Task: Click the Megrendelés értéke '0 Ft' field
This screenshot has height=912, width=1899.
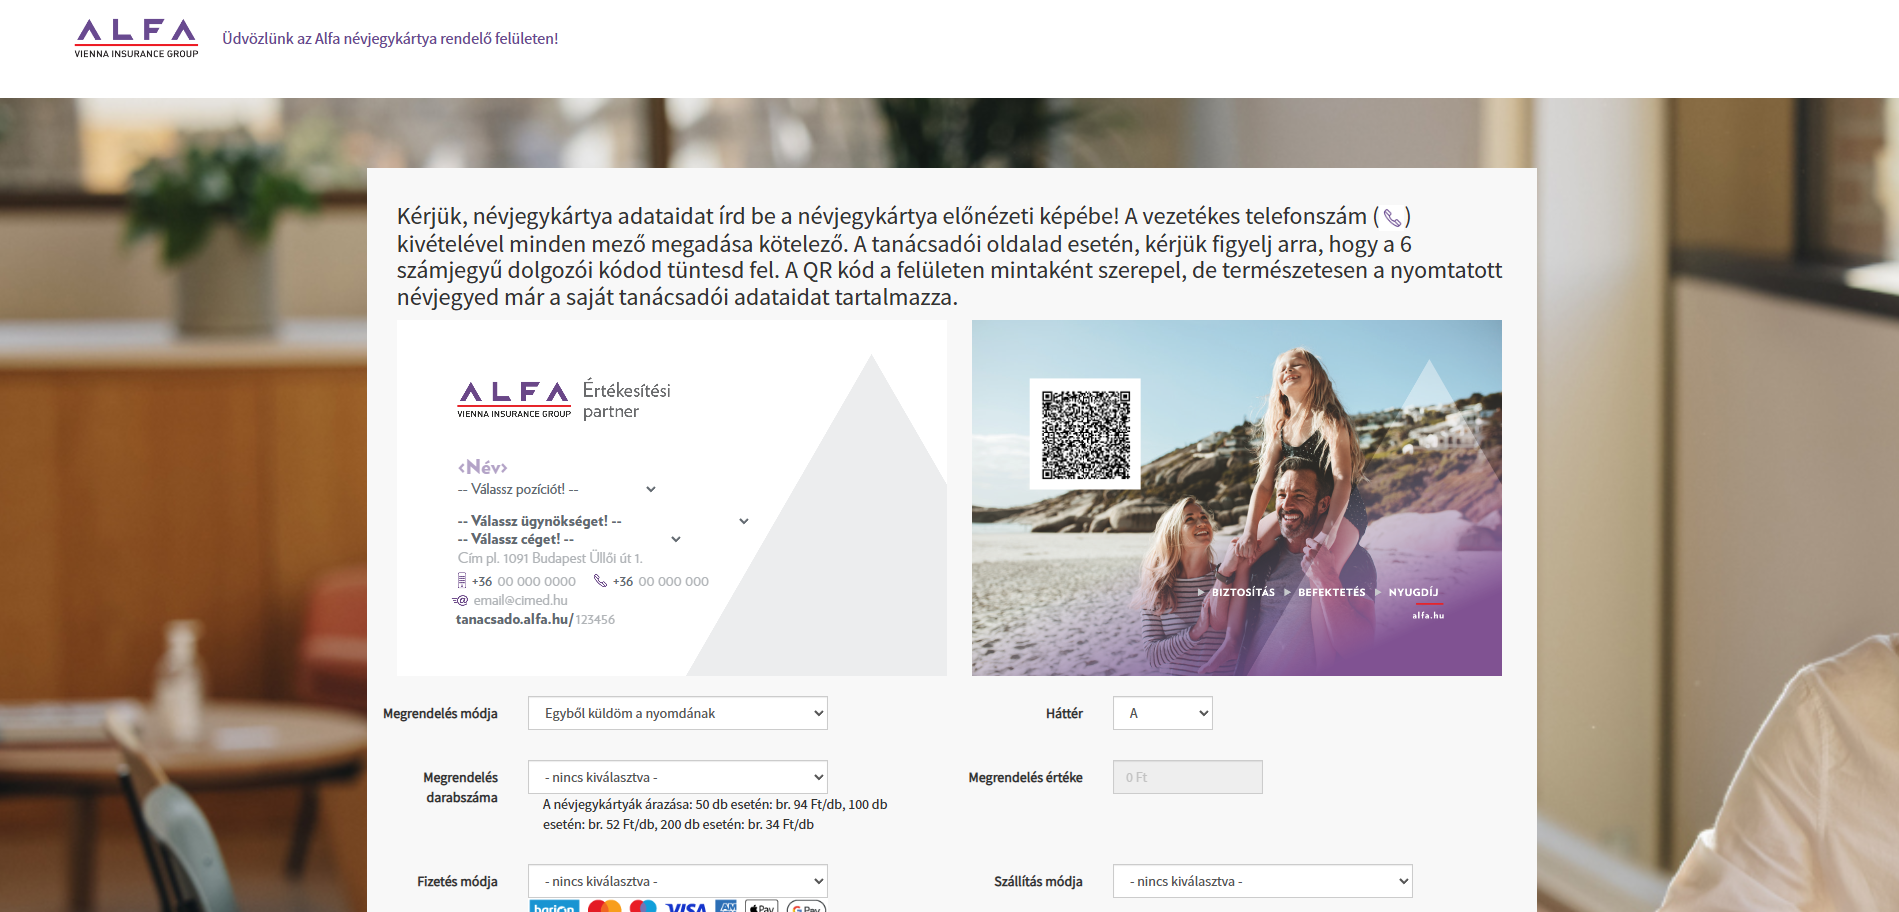Action: point(1188,777)
